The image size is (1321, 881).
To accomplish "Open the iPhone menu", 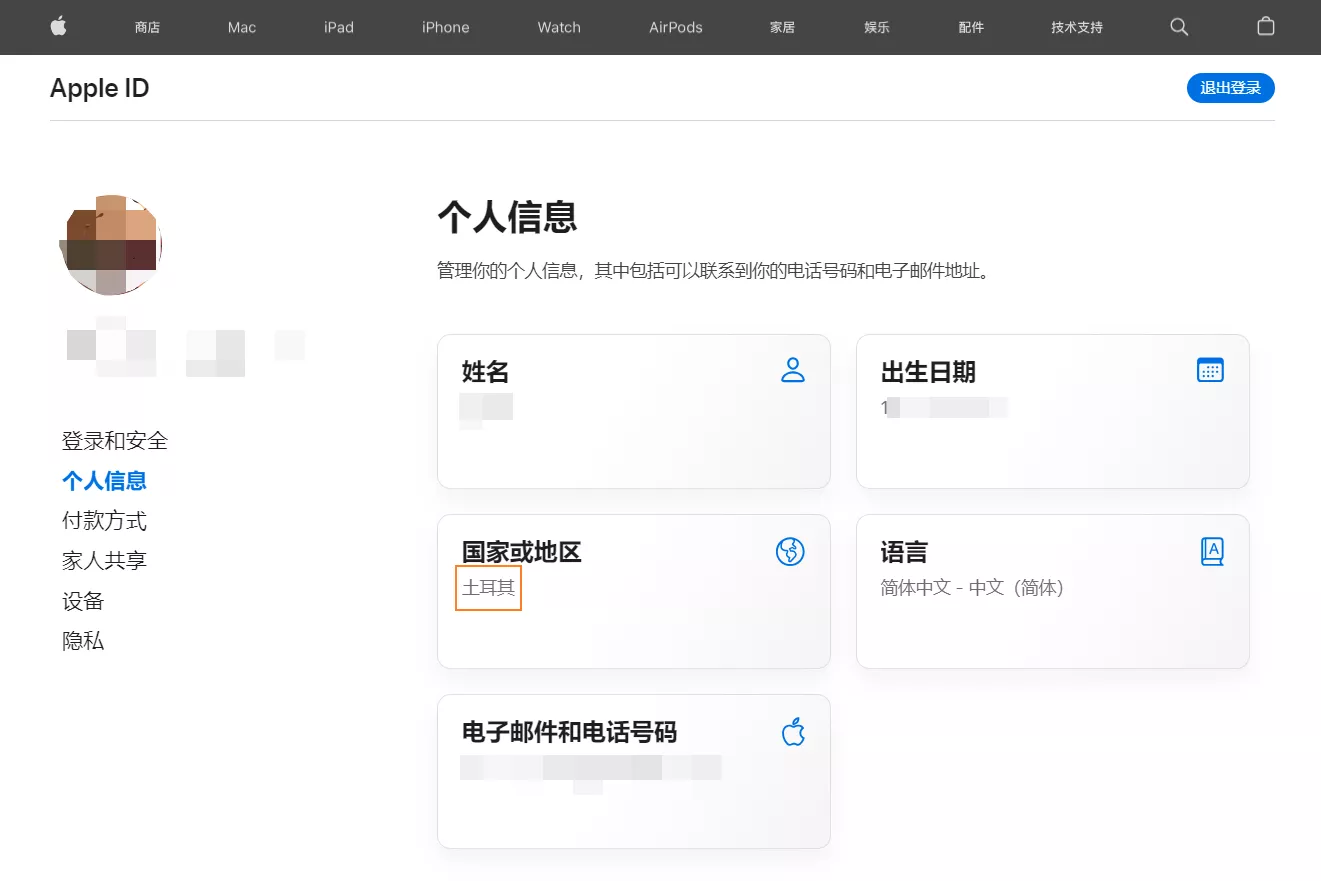I will click(x=446, y=27).
